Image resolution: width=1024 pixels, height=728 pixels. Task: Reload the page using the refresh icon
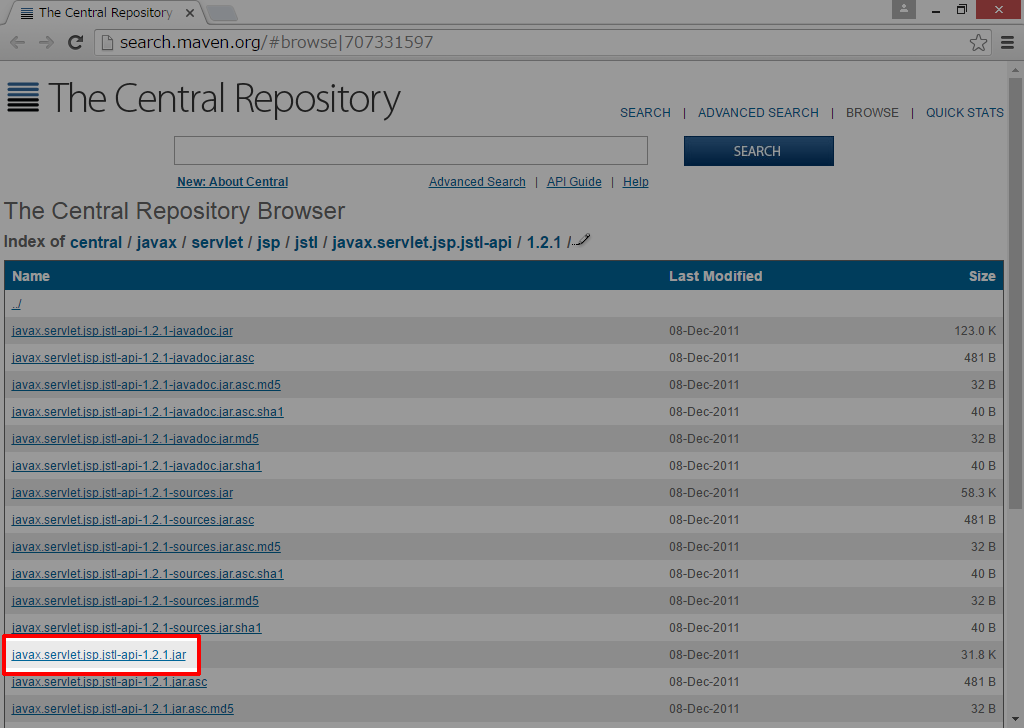pos(75,42)
